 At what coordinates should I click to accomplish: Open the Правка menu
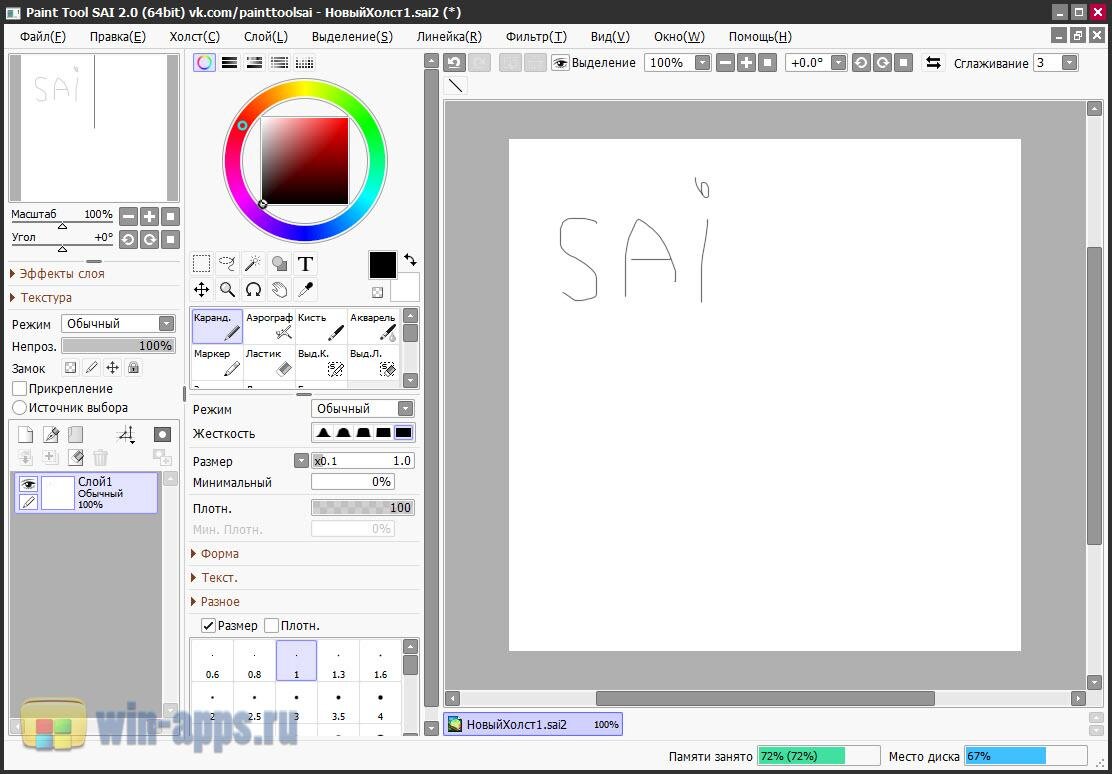click(118, 36)
